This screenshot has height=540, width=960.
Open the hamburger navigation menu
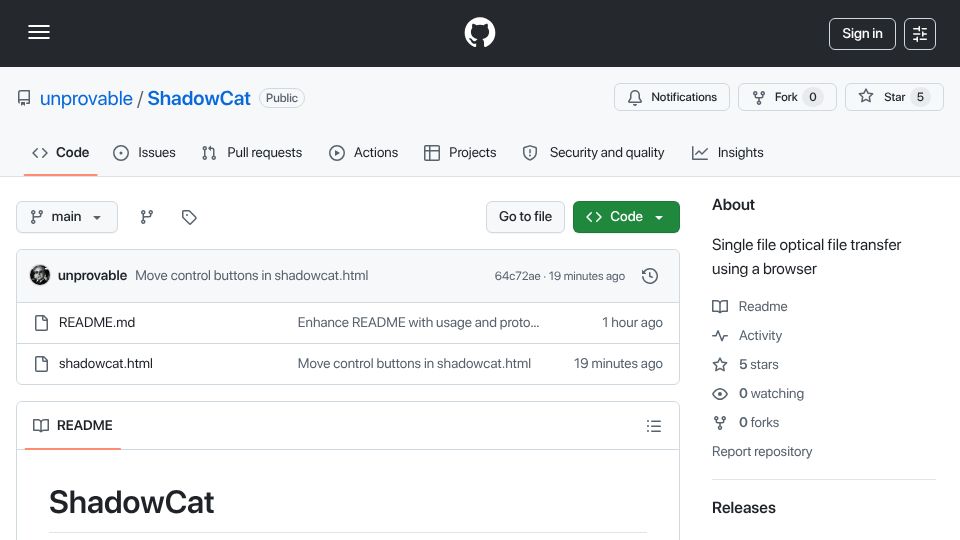tap(39, 32)
